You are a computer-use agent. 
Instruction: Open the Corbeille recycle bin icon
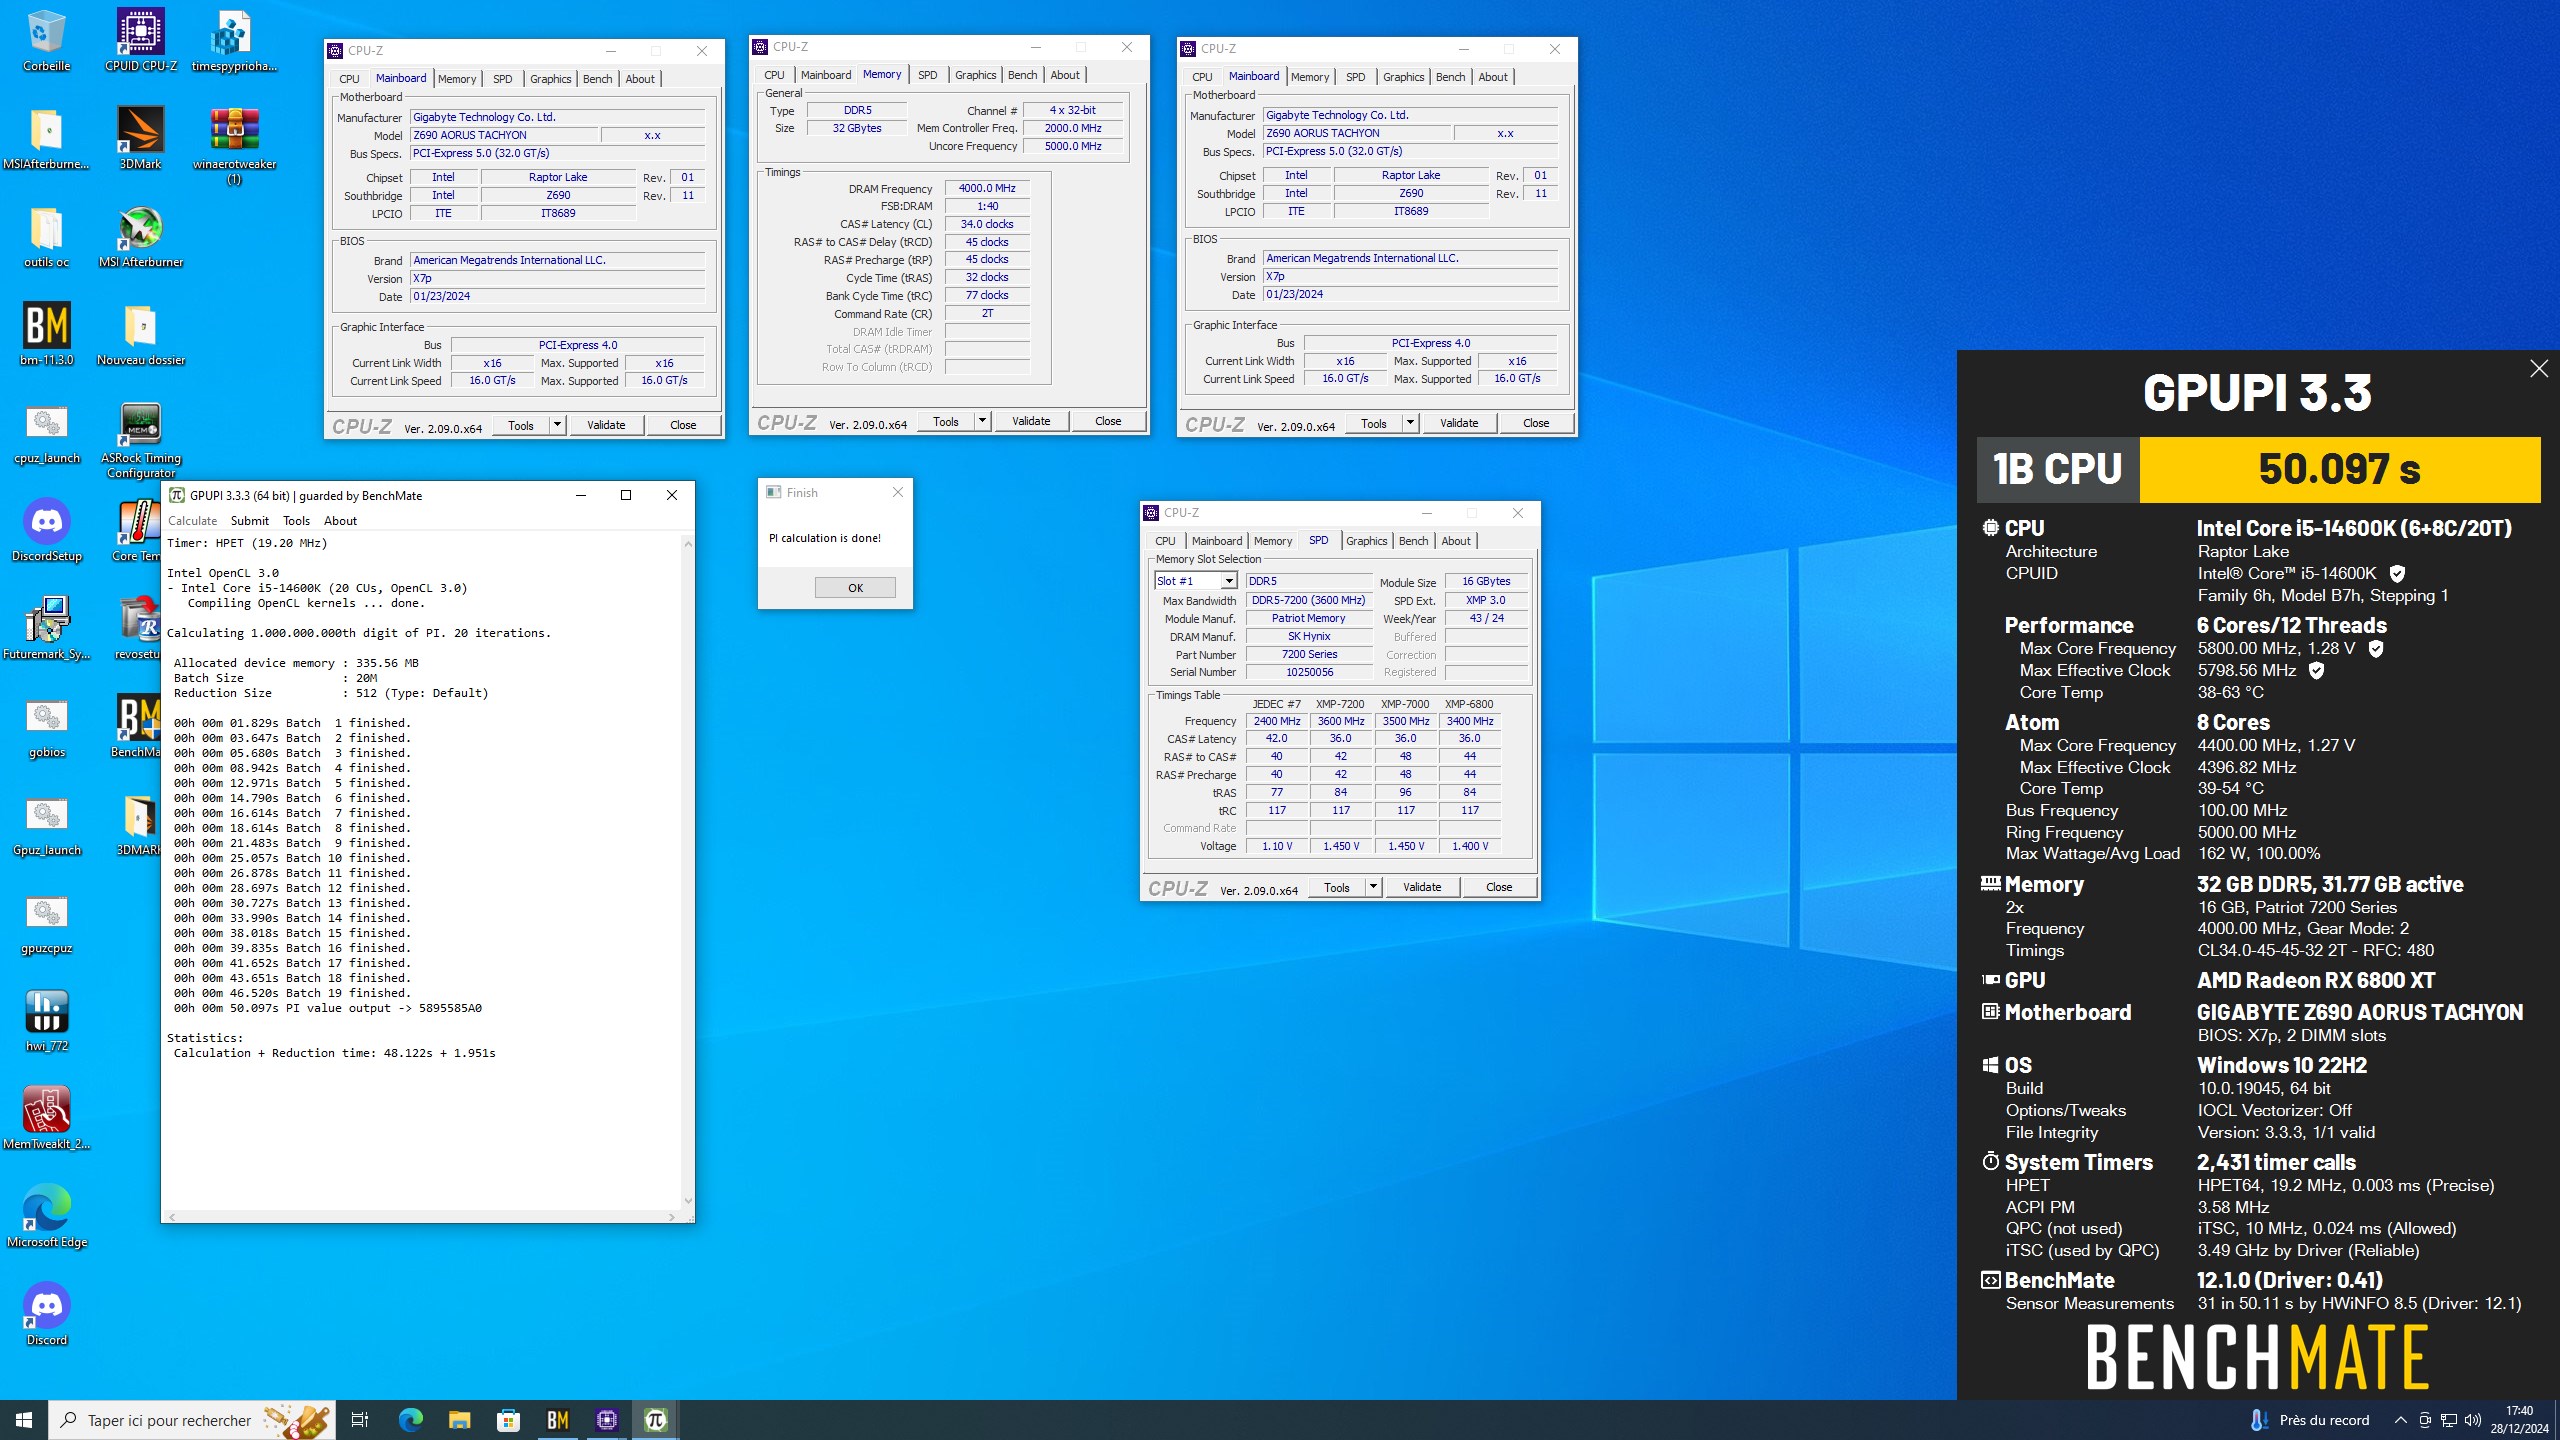(46, 41)
